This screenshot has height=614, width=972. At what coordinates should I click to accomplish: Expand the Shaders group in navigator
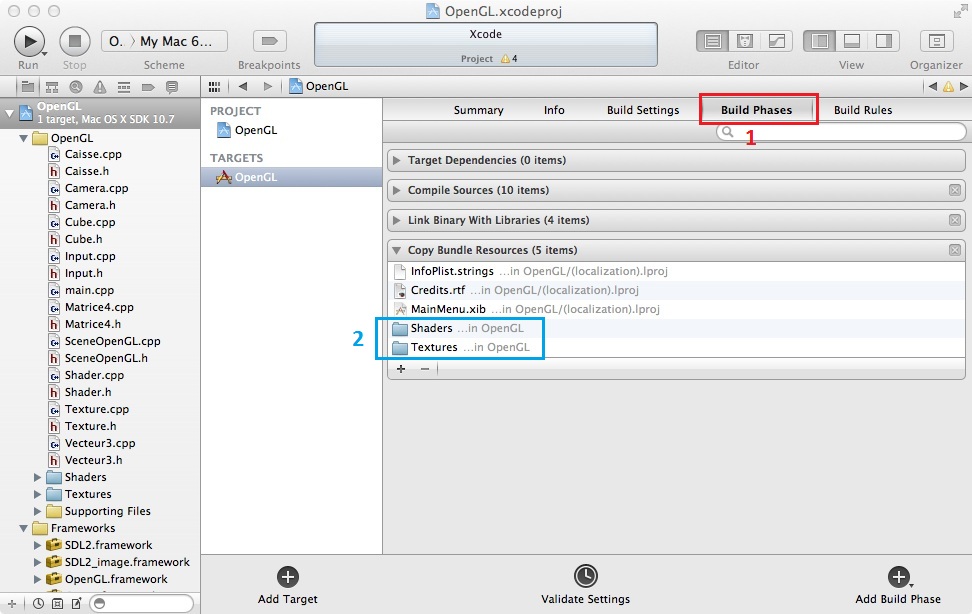point(37,478)
